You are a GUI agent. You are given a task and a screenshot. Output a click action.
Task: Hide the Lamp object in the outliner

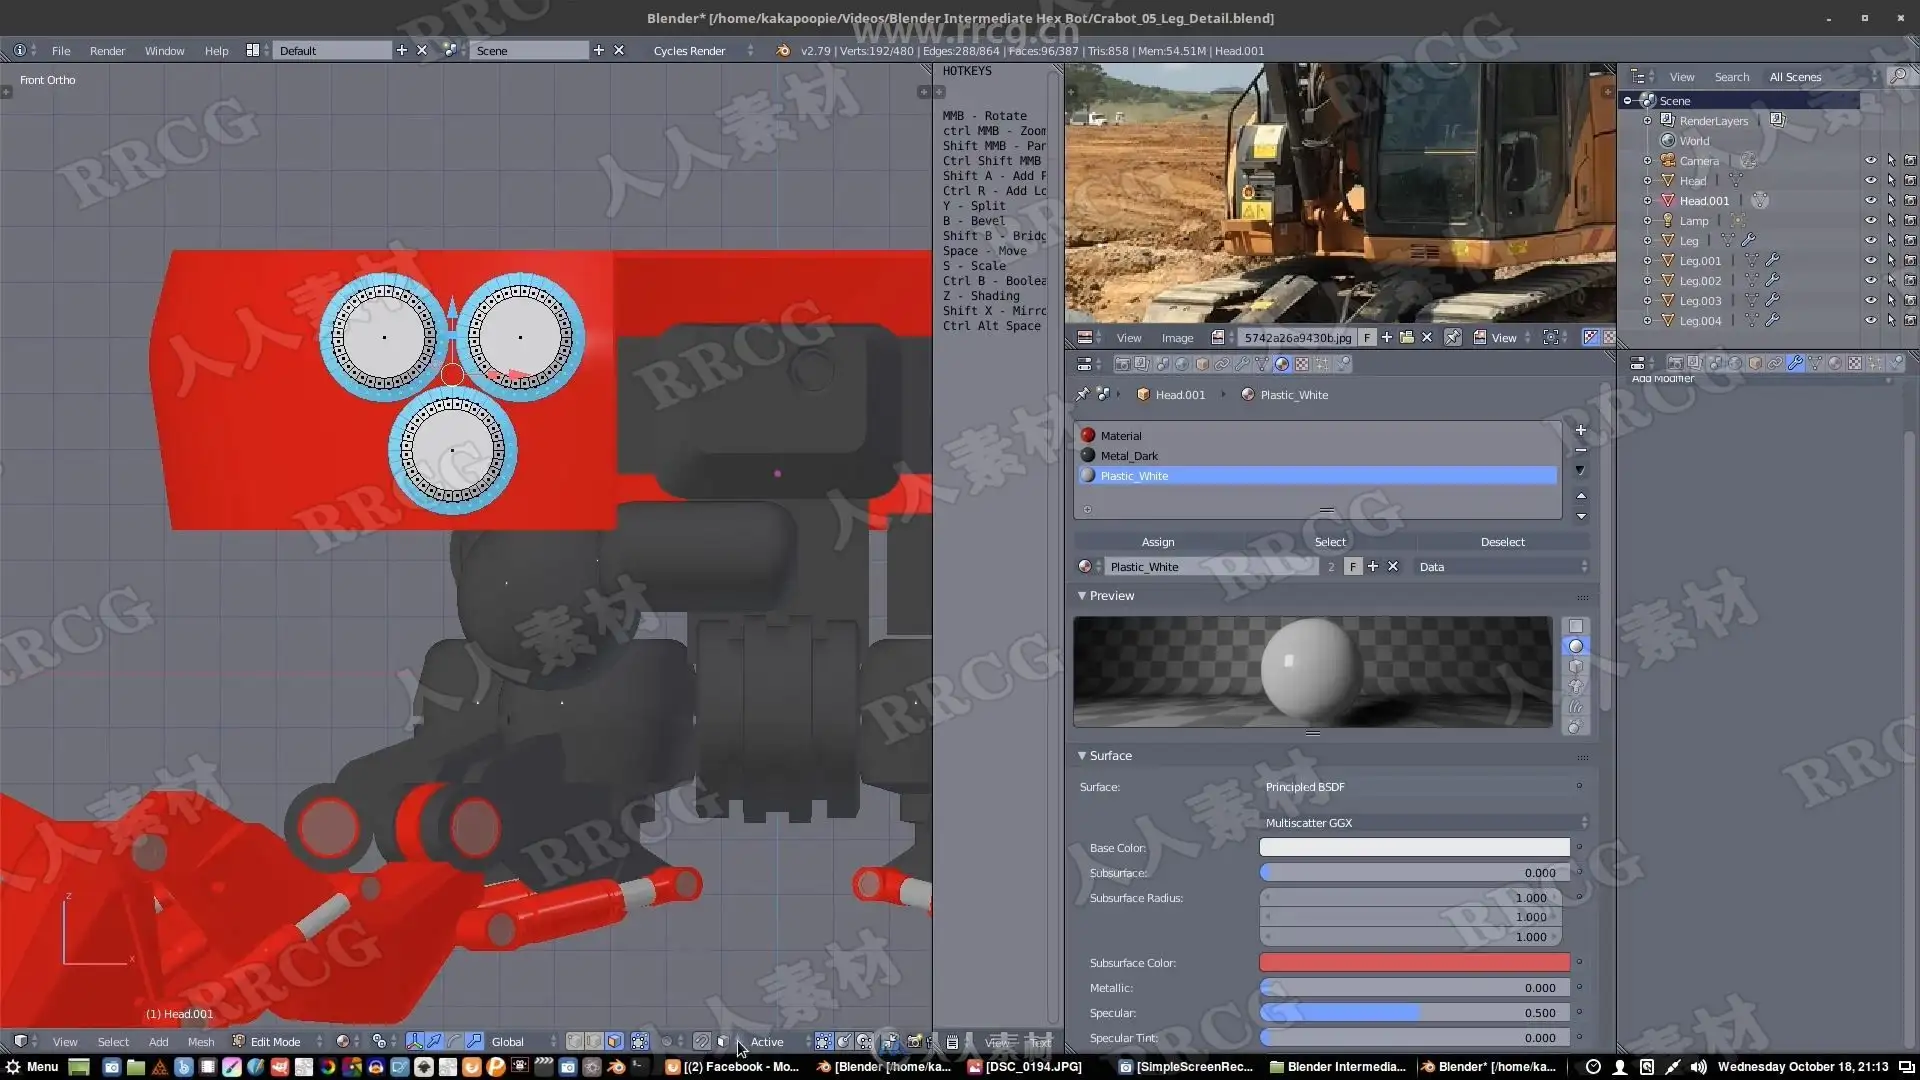point(1870,220)
